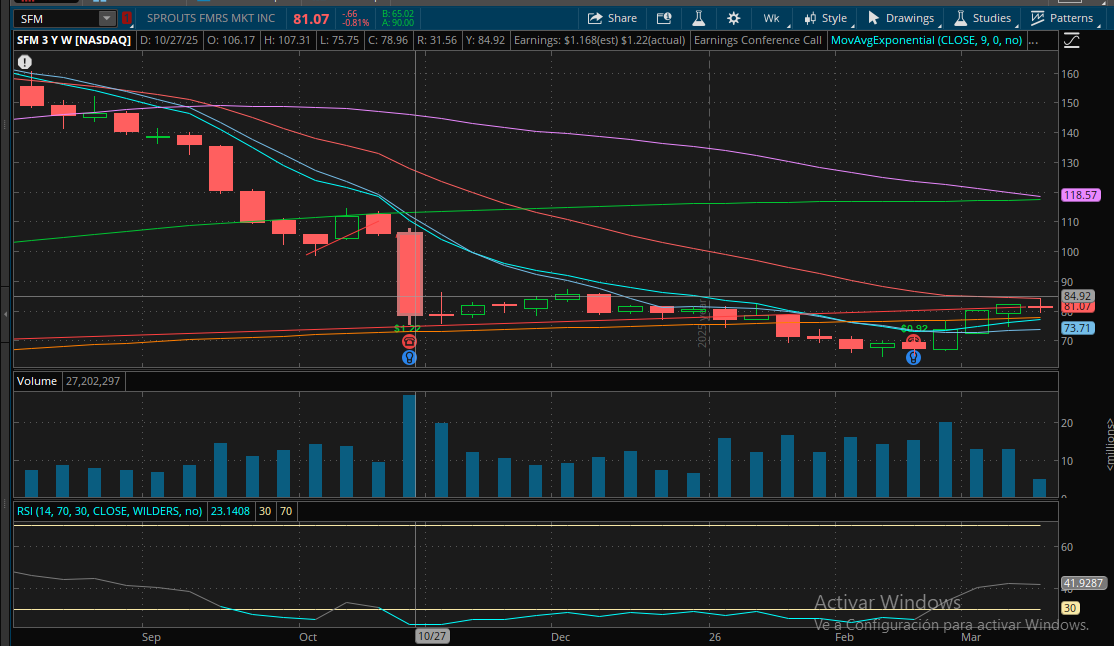
Task: Open the Wk timeframe selector
Action: pyautogui.click(x=771, y=18)
